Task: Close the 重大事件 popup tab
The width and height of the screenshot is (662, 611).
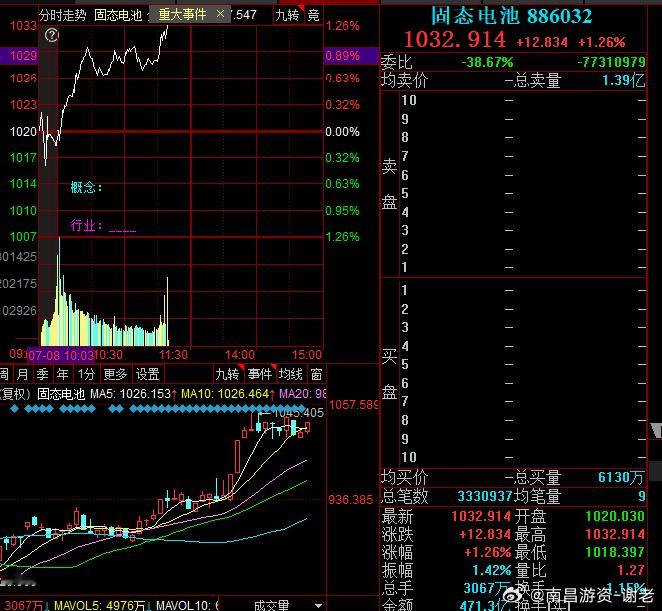Action: [x=220, y=14]
